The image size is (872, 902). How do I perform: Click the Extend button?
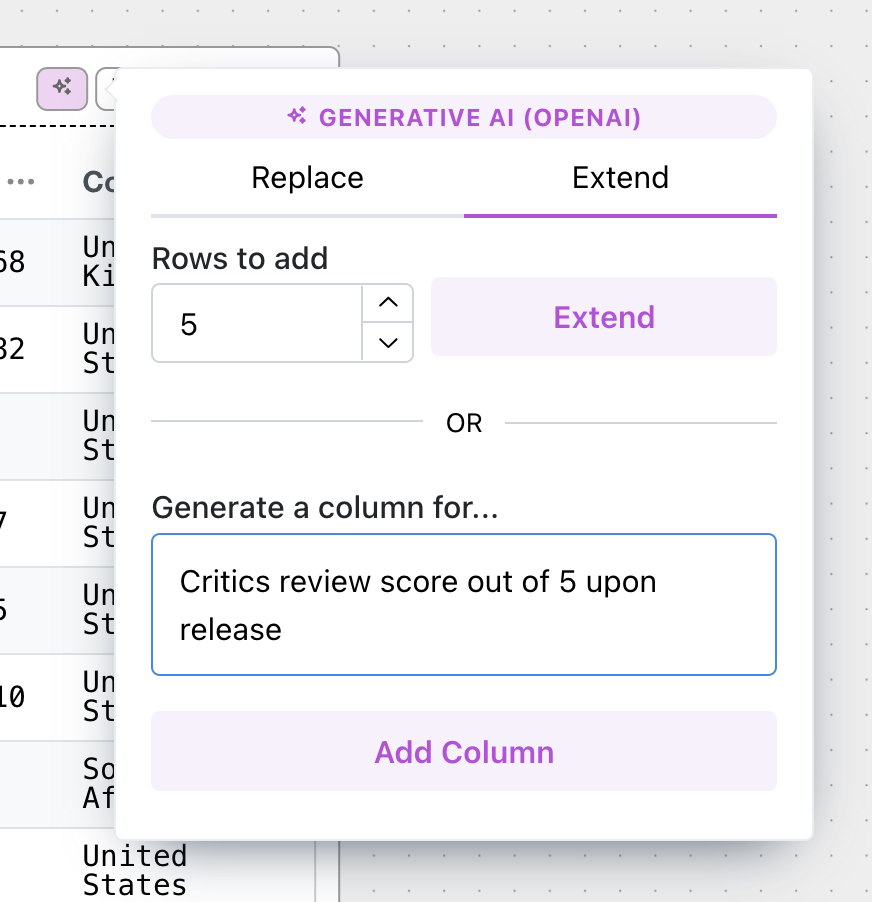[603, 316]
